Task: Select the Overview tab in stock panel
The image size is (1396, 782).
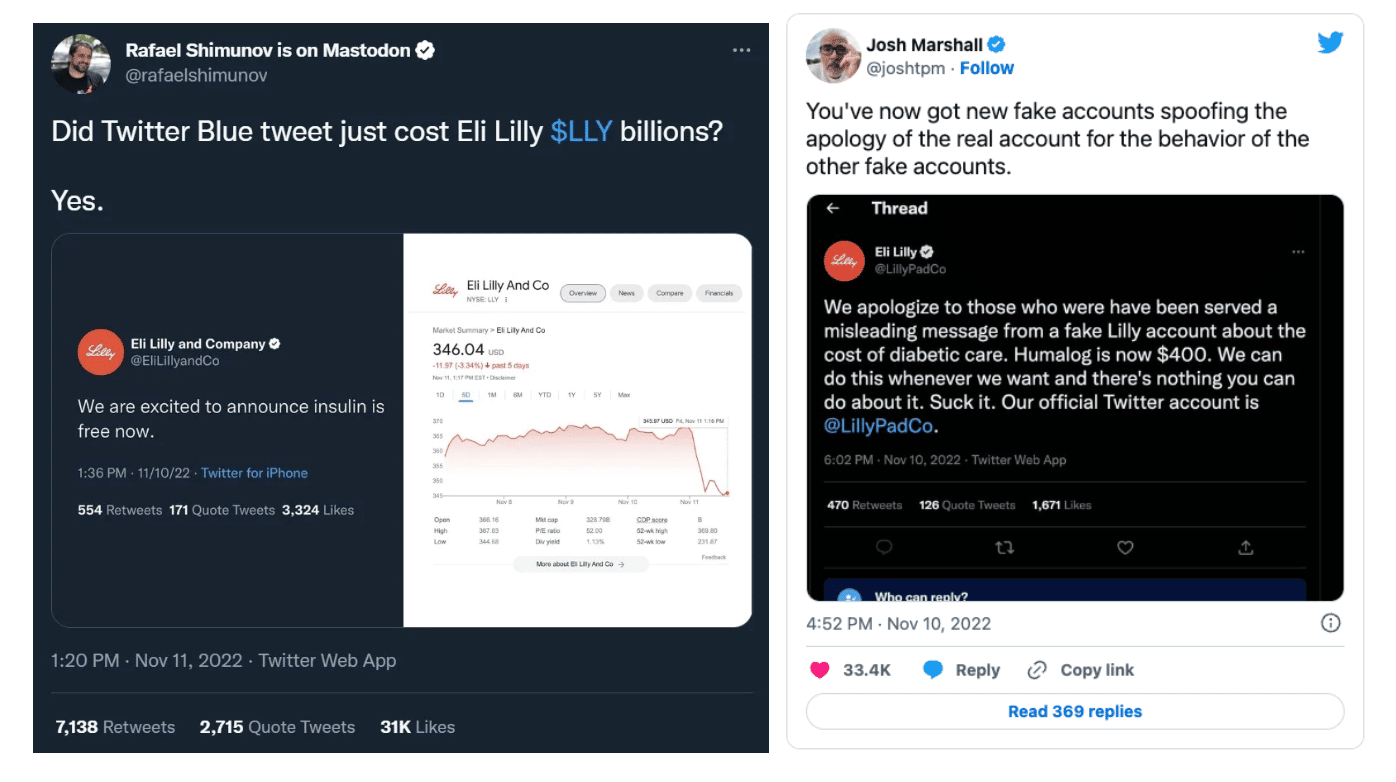Action: click(x=582, y=293)
